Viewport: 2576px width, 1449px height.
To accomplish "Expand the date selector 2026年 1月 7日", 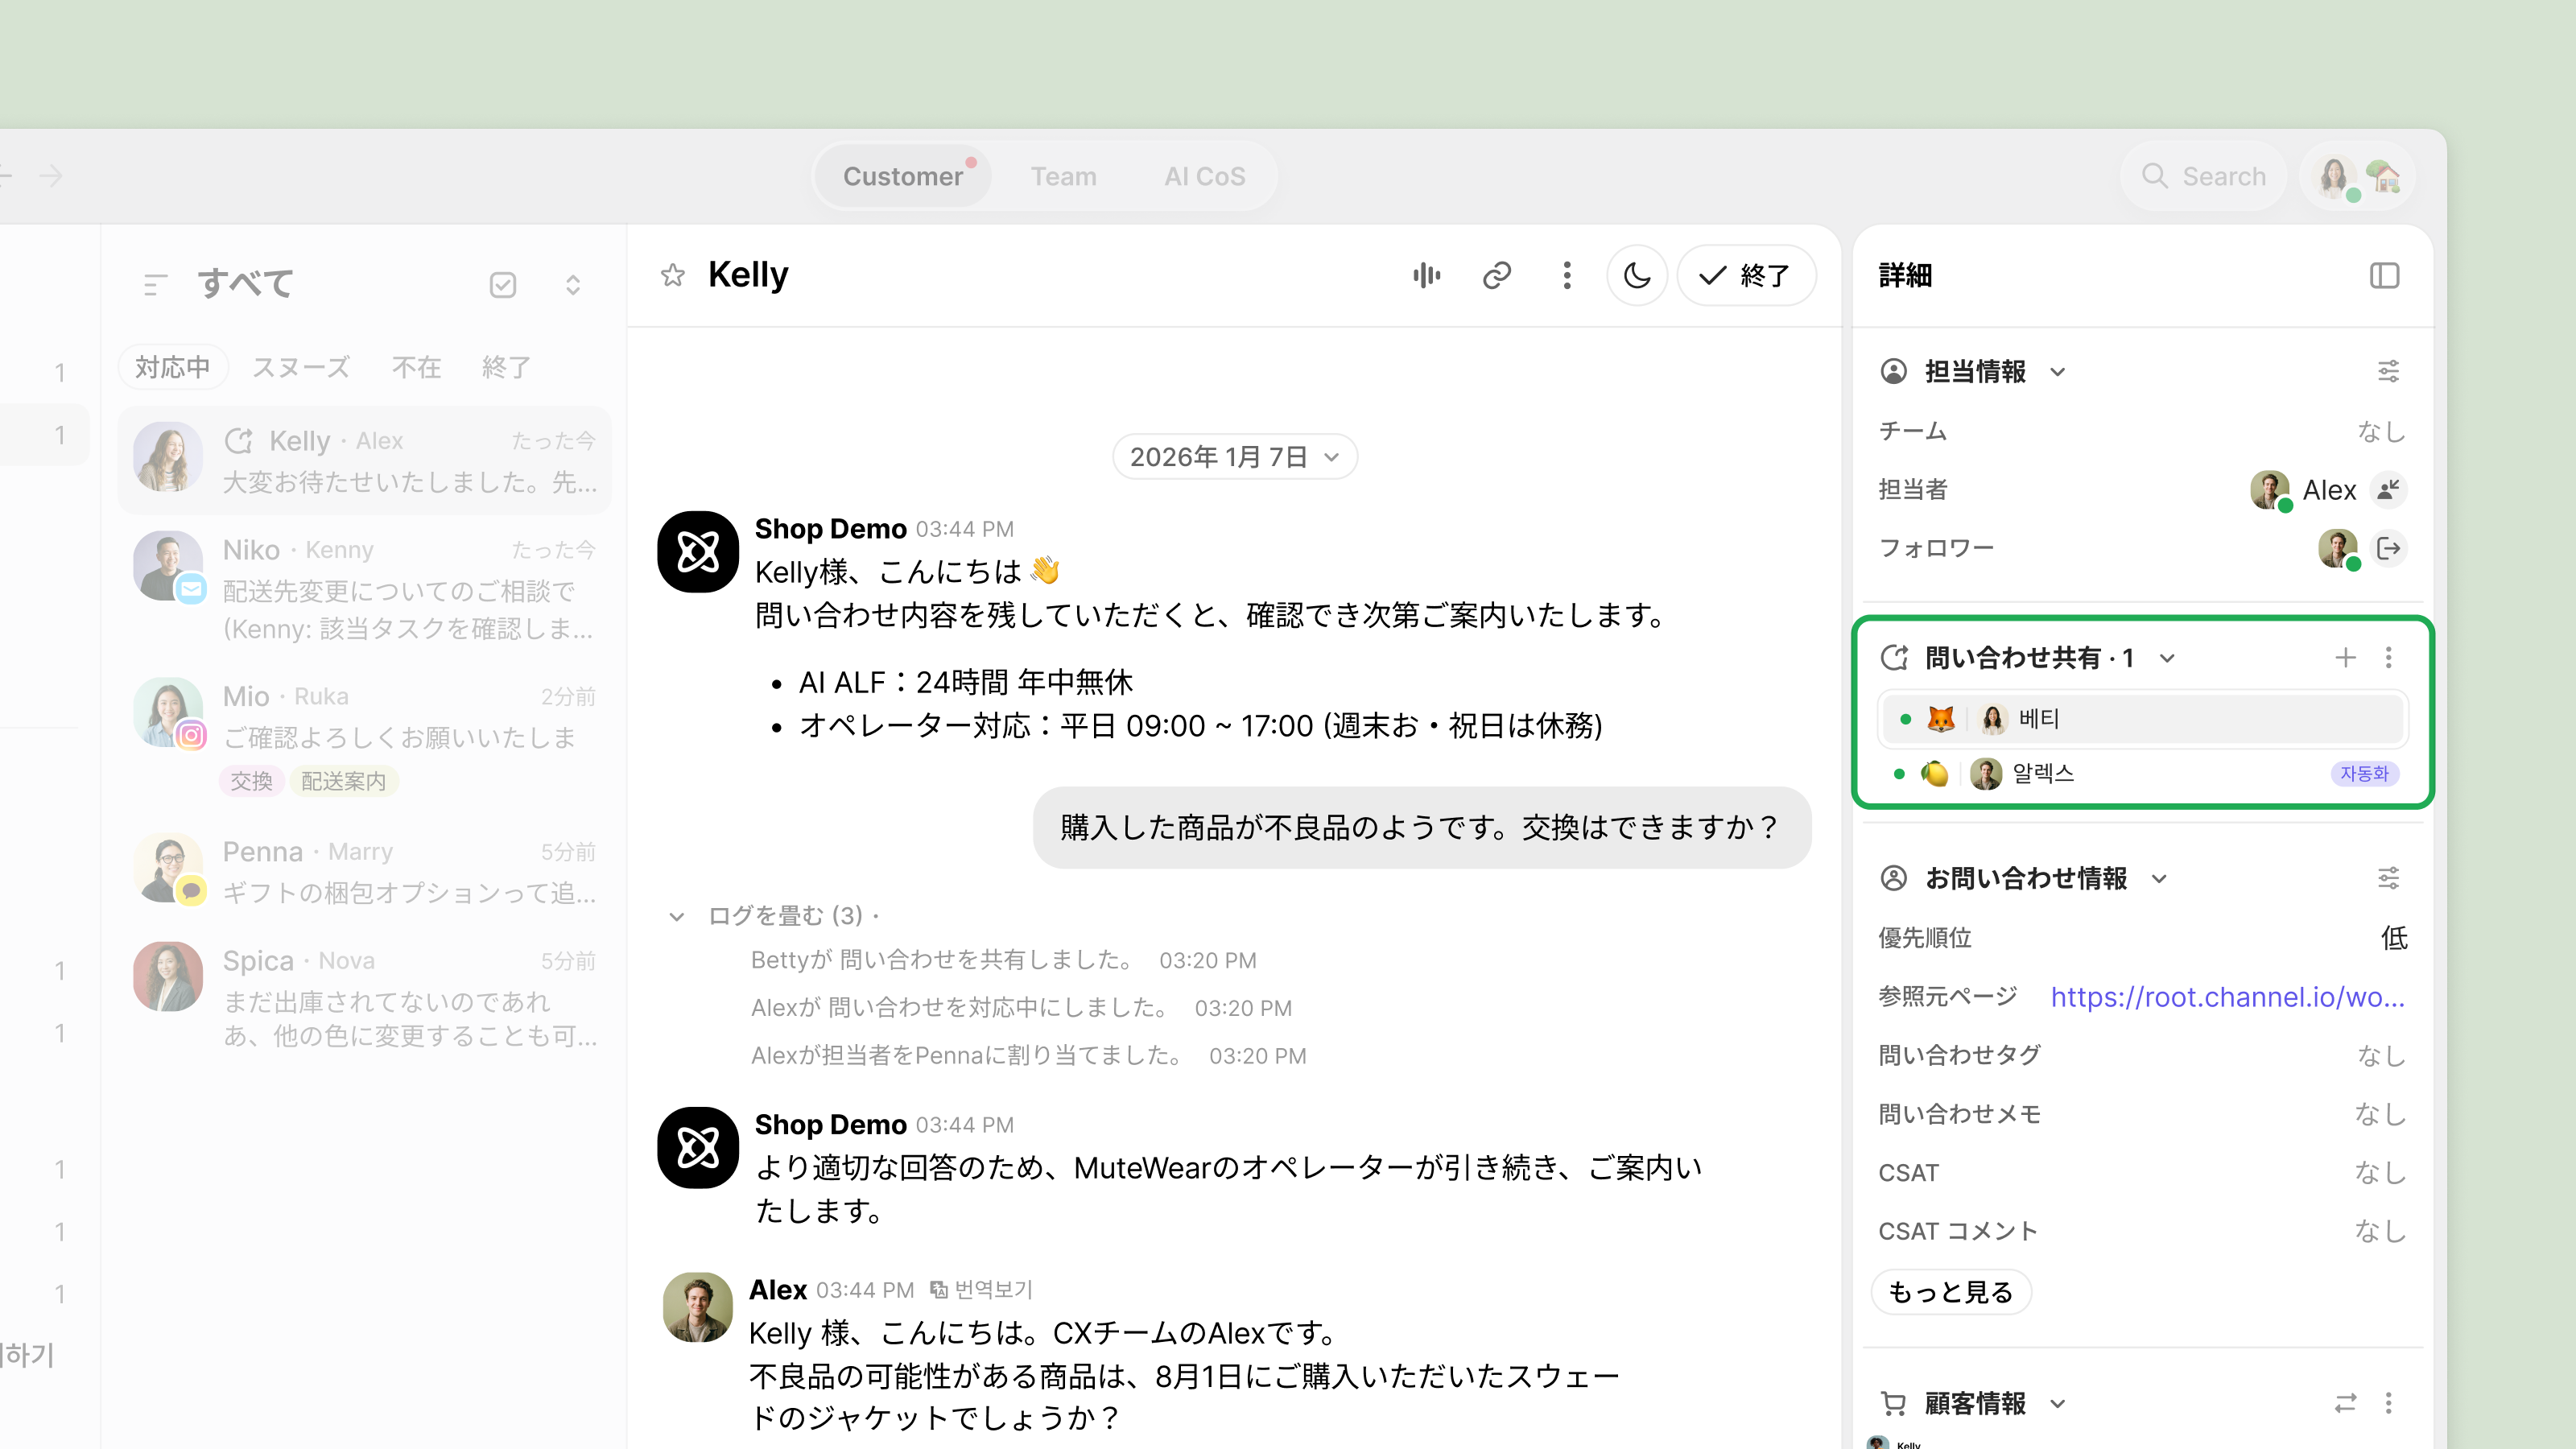I will (1235, 457).
